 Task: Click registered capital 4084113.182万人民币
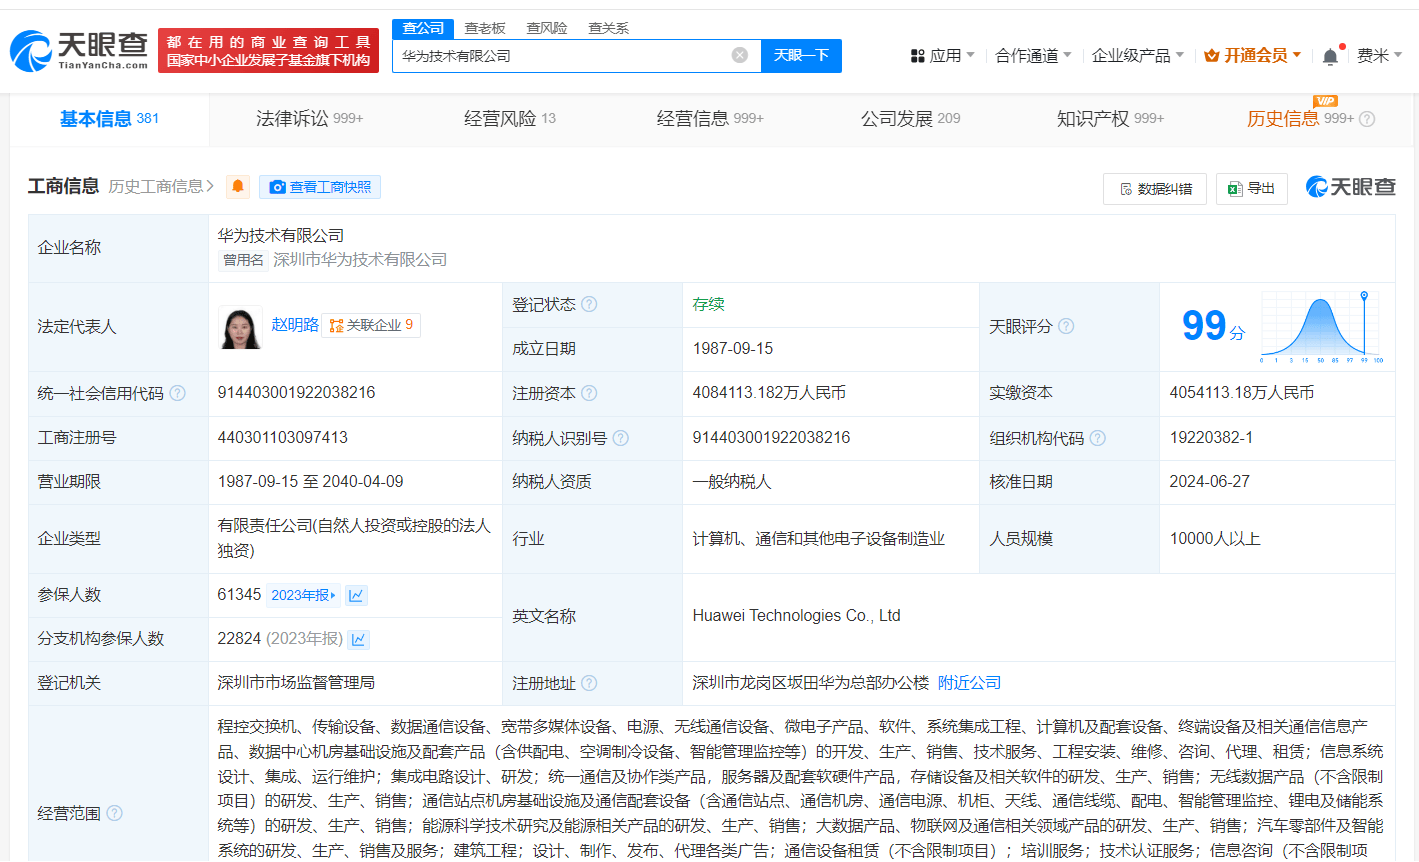coord(769,393)
